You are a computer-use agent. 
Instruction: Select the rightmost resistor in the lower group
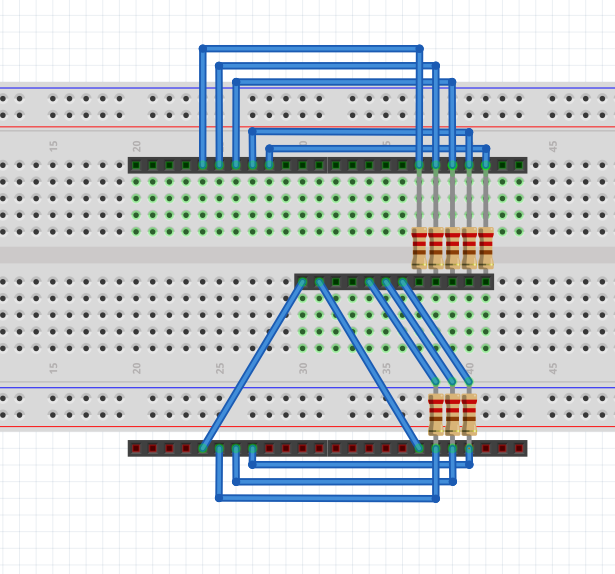pos(469,413)
